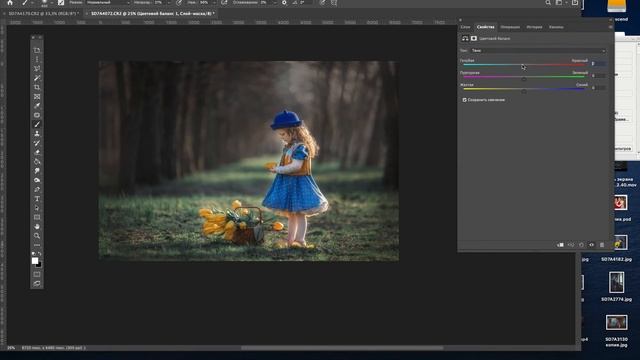
Task: Select the Crop tool
Action: click(x=37, y=87)
